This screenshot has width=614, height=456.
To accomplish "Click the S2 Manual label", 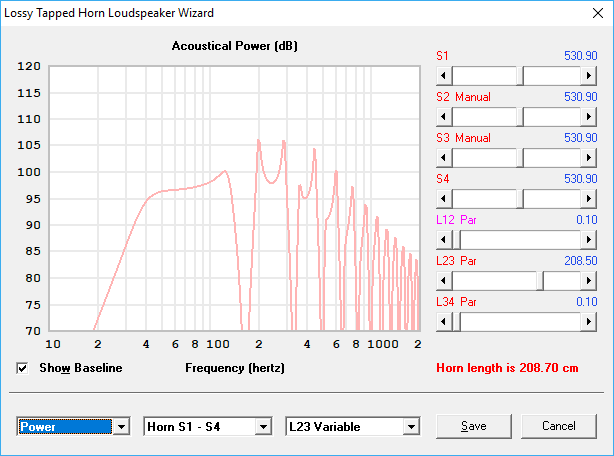I will click(x=463, y=97).
